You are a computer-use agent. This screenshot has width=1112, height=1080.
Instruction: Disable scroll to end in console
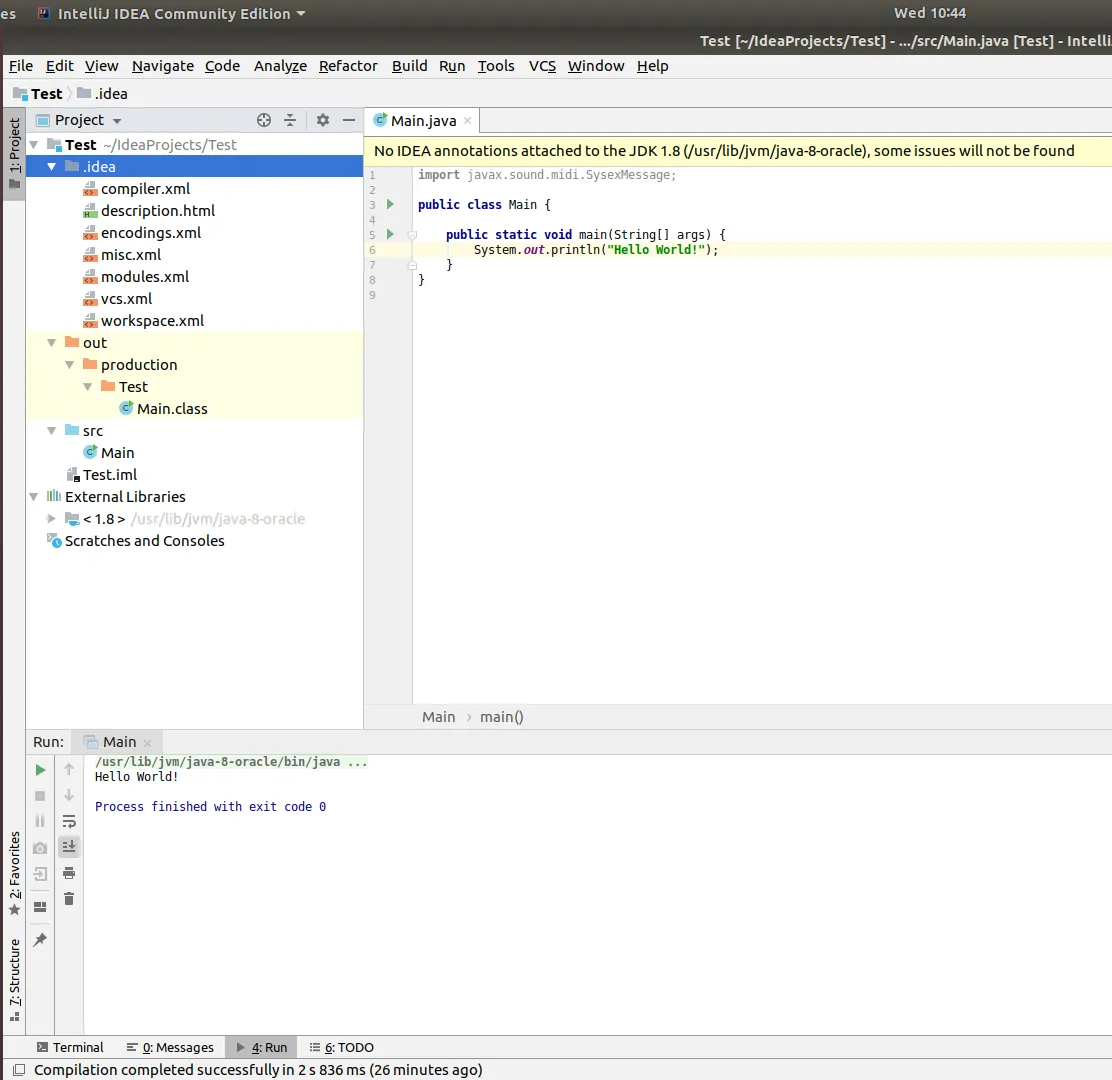[x=68, y=846]
